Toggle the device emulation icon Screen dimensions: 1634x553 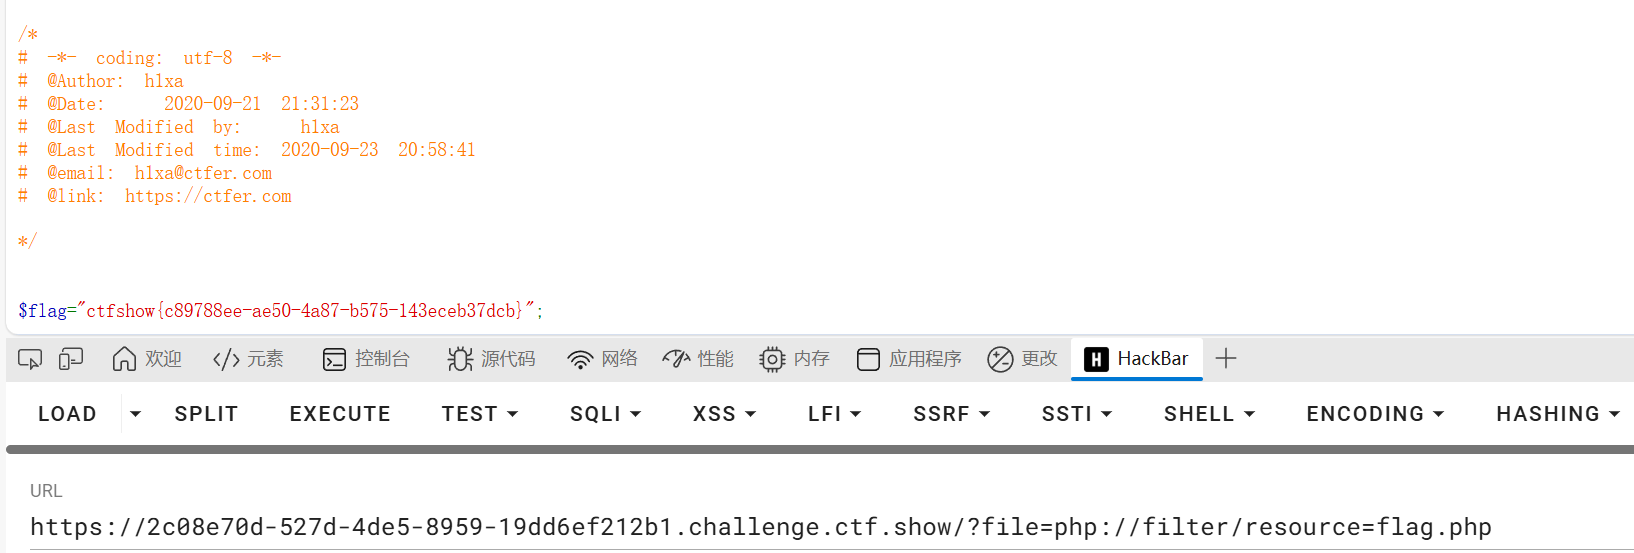pos(71,359)
